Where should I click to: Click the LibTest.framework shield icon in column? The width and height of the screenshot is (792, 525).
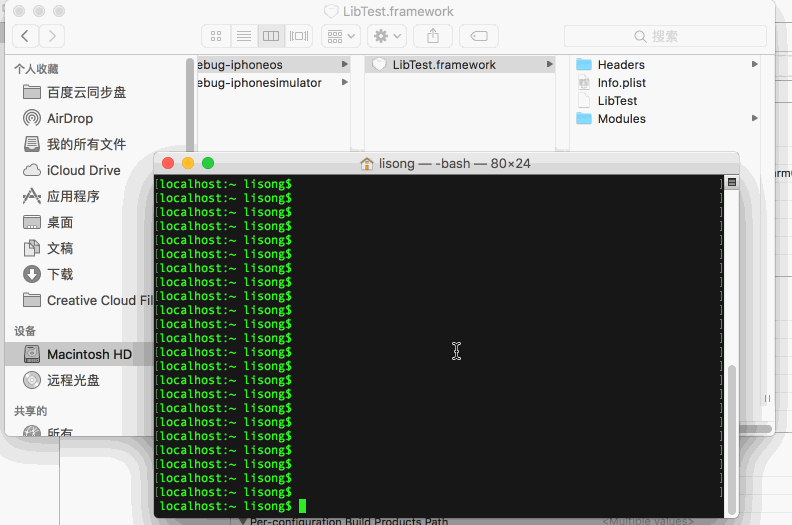379,64
